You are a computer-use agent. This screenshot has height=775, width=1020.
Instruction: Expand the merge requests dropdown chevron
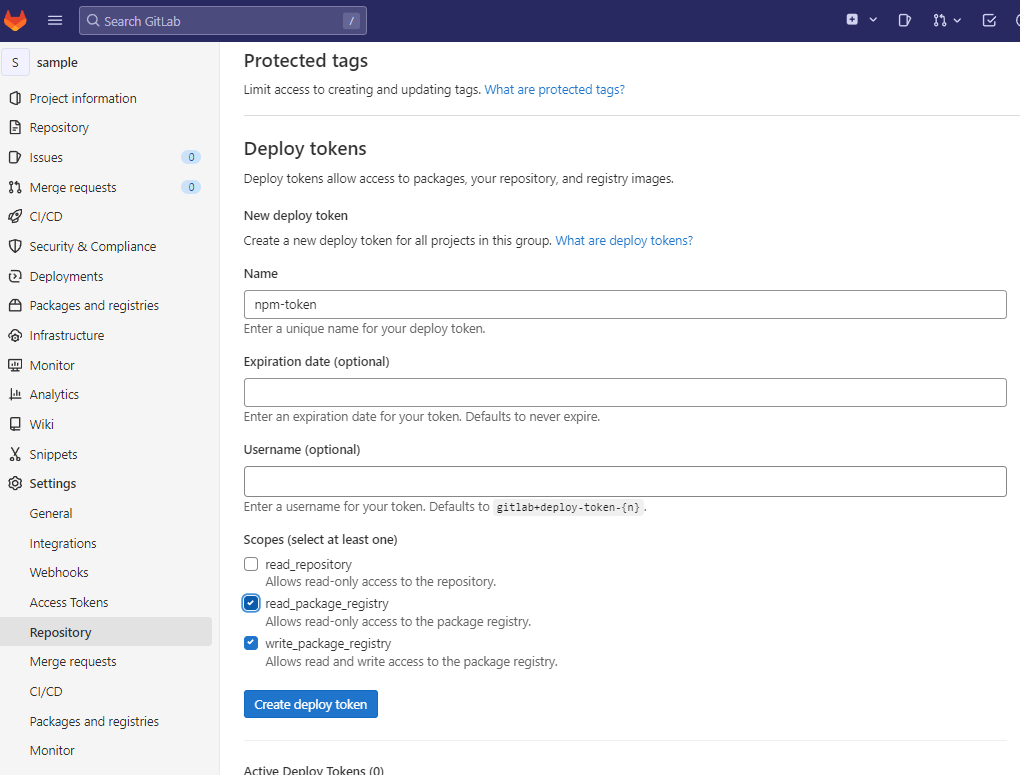click(x=956, y=19)
